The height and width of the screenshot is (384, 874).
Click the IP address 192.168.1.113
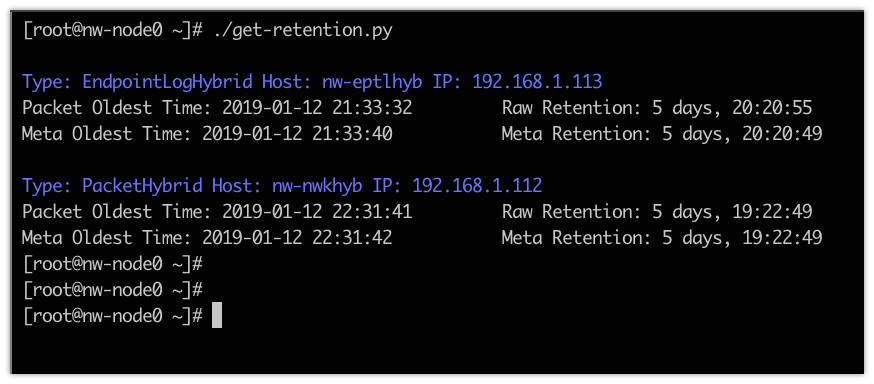(537, 82)
